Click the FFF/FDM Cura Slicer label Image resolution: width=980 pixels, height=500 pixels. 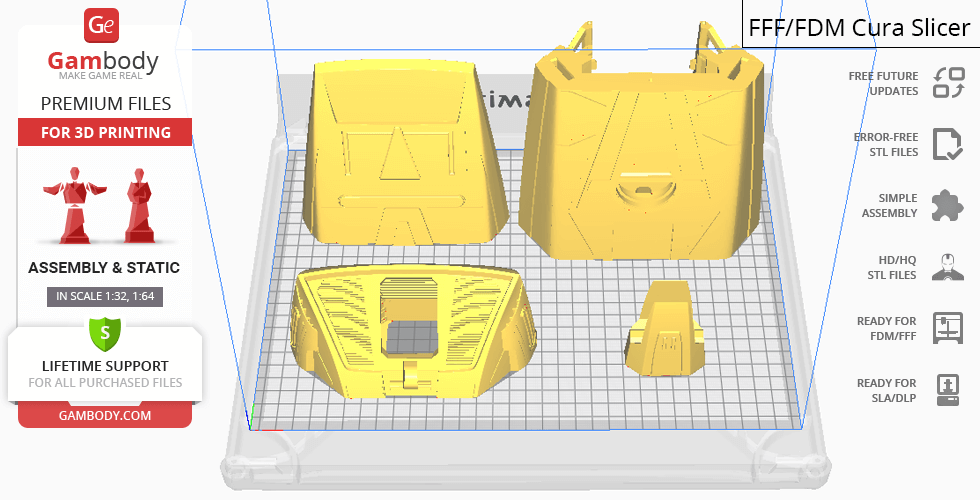pyautogui.click(x=859, y=28)
